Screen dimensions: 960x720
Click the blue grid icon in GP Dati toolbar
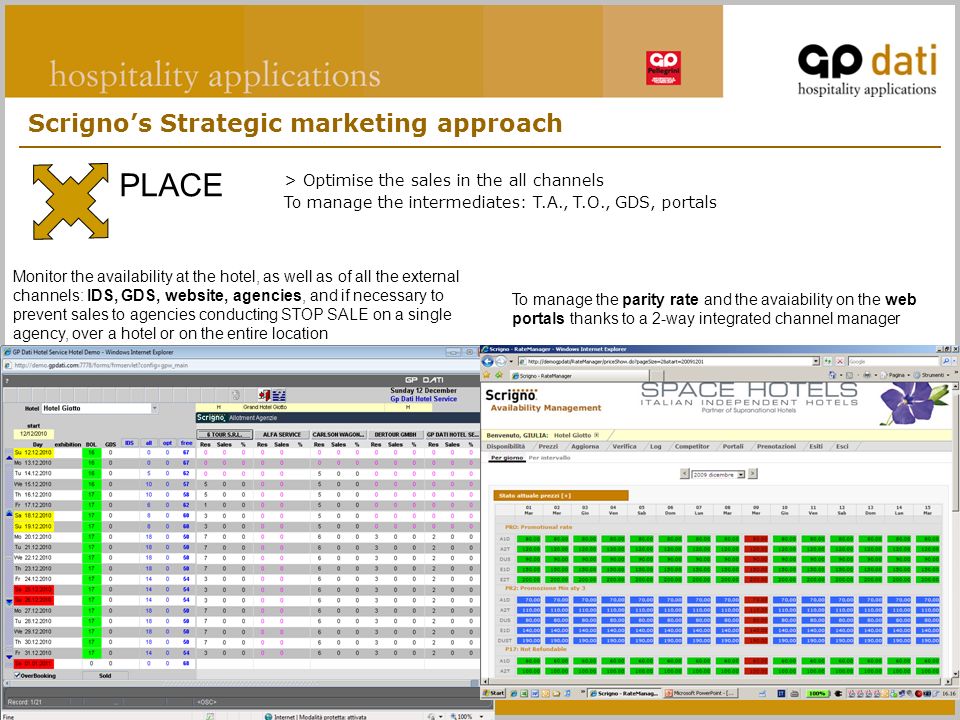(x=280, y=396)
